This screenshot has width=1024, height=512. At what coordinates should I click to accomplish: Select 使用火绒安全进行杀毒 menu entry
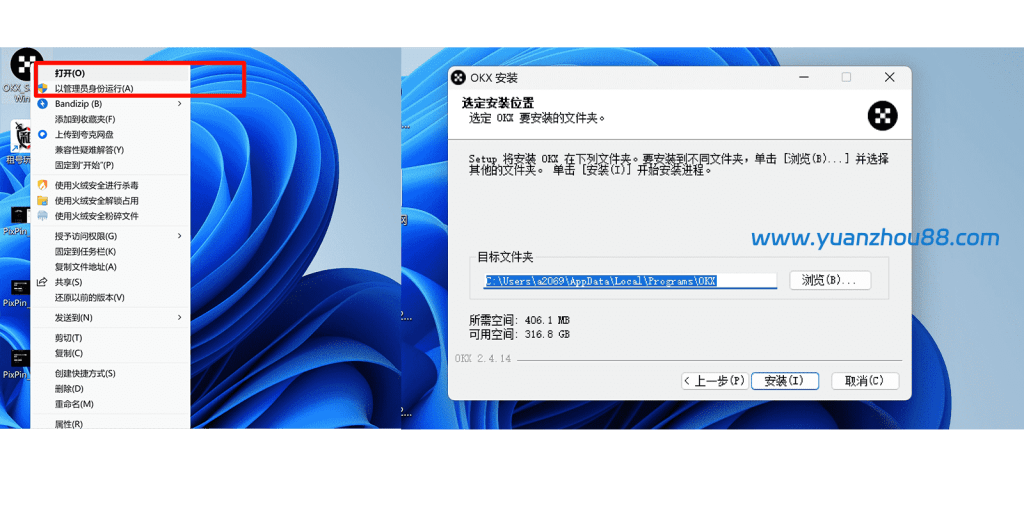point(96,185)
